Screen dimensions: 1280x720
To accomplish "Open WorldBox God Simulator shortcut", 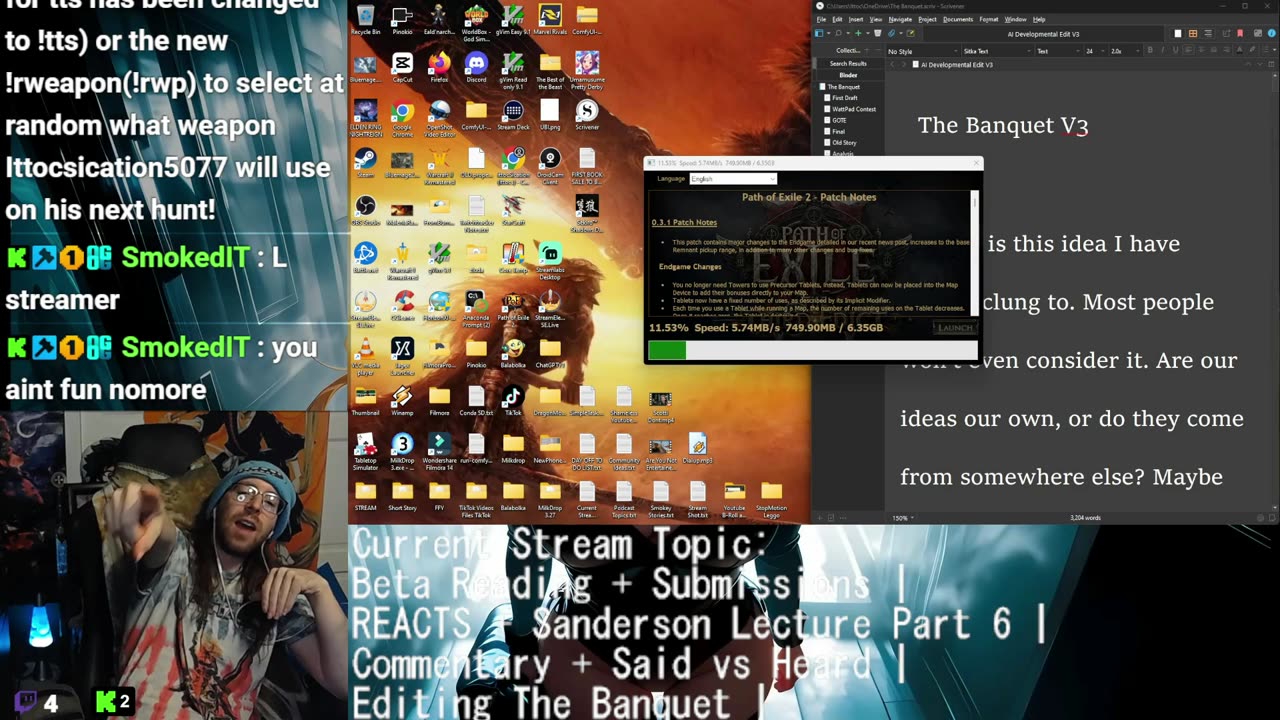I will pyautogui.click(x=476, y=19).
